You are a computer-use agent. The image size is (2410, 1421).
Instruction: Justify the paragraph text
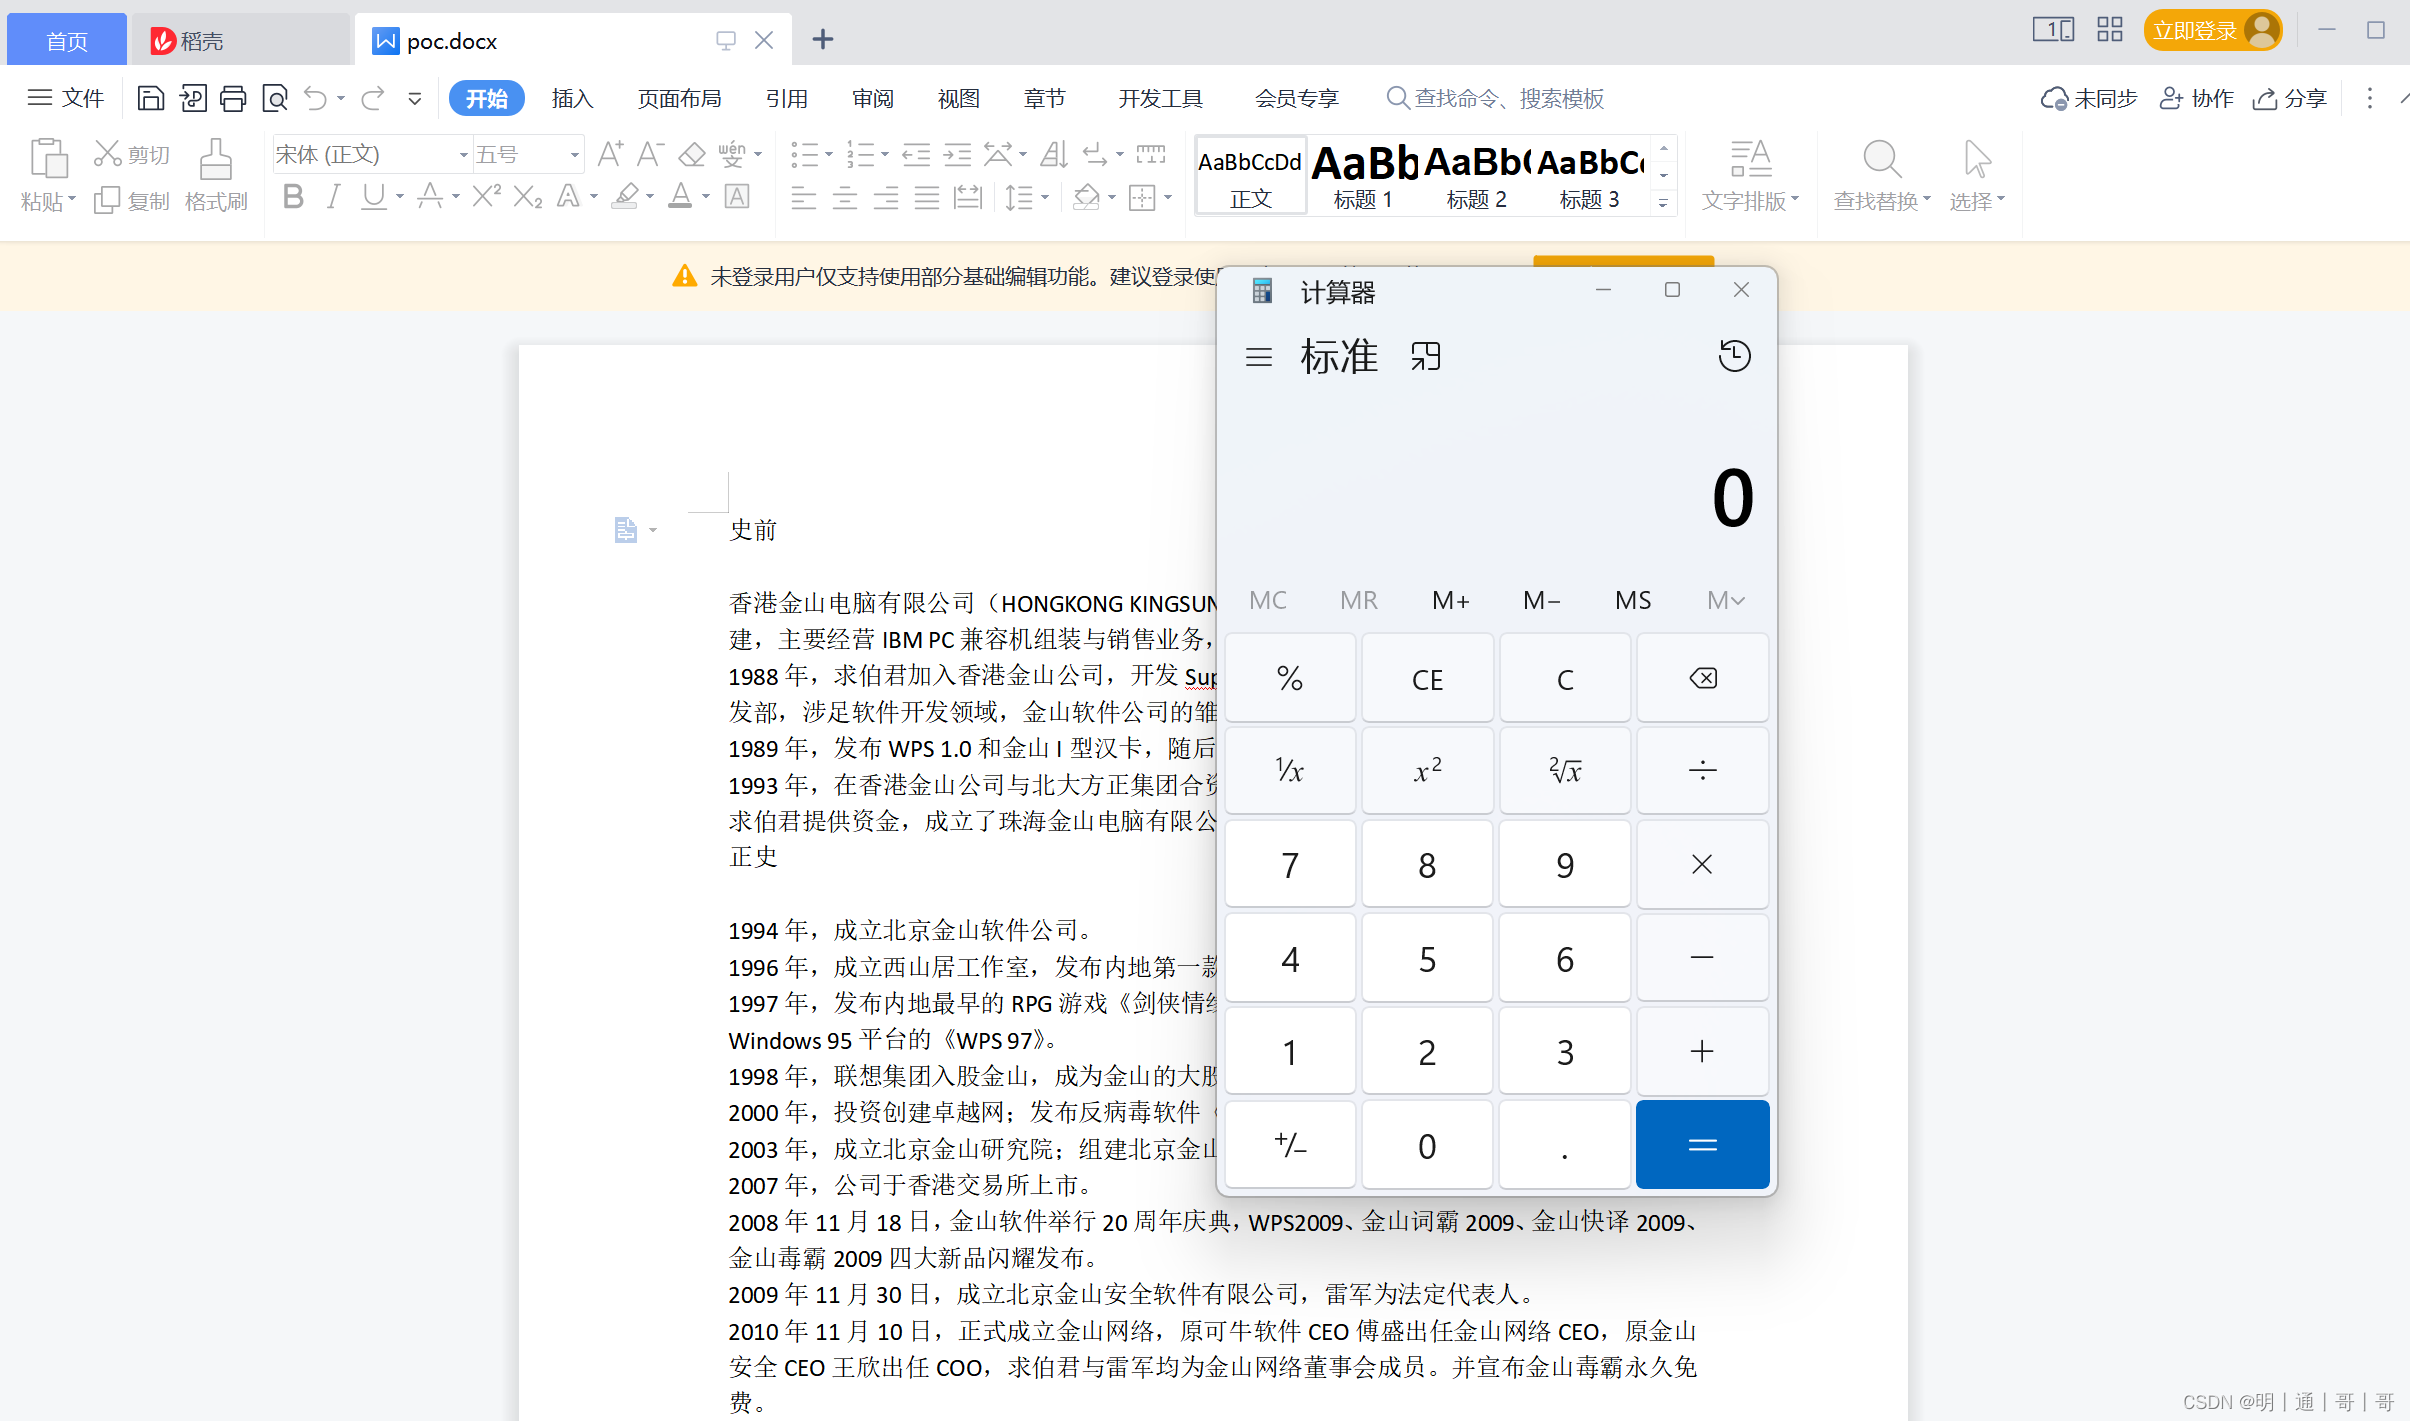click(927, 197)
